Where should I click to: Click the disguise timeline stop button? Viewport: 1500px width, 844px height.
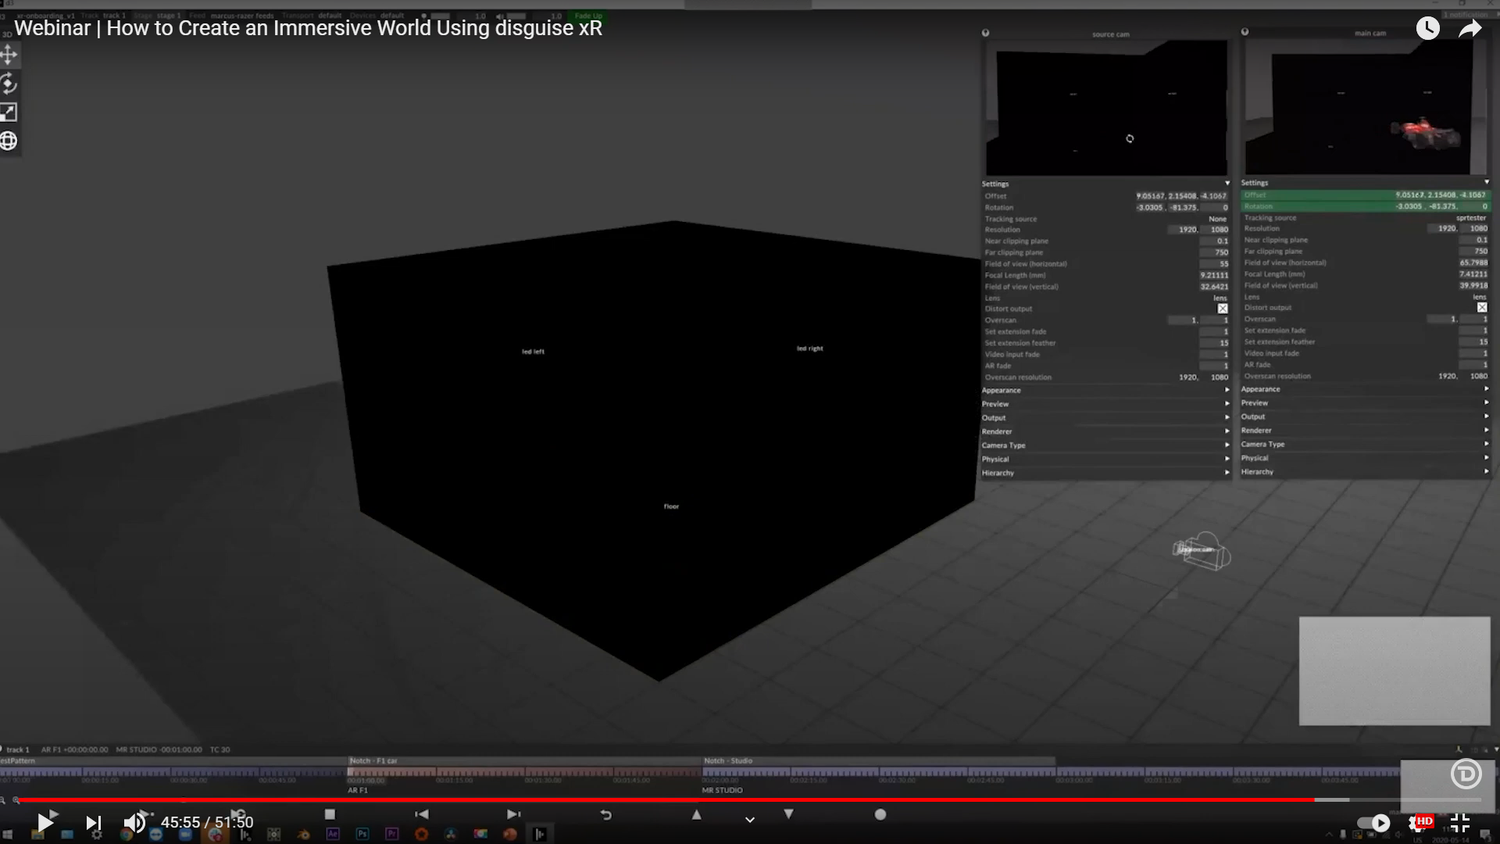[330, 815]
